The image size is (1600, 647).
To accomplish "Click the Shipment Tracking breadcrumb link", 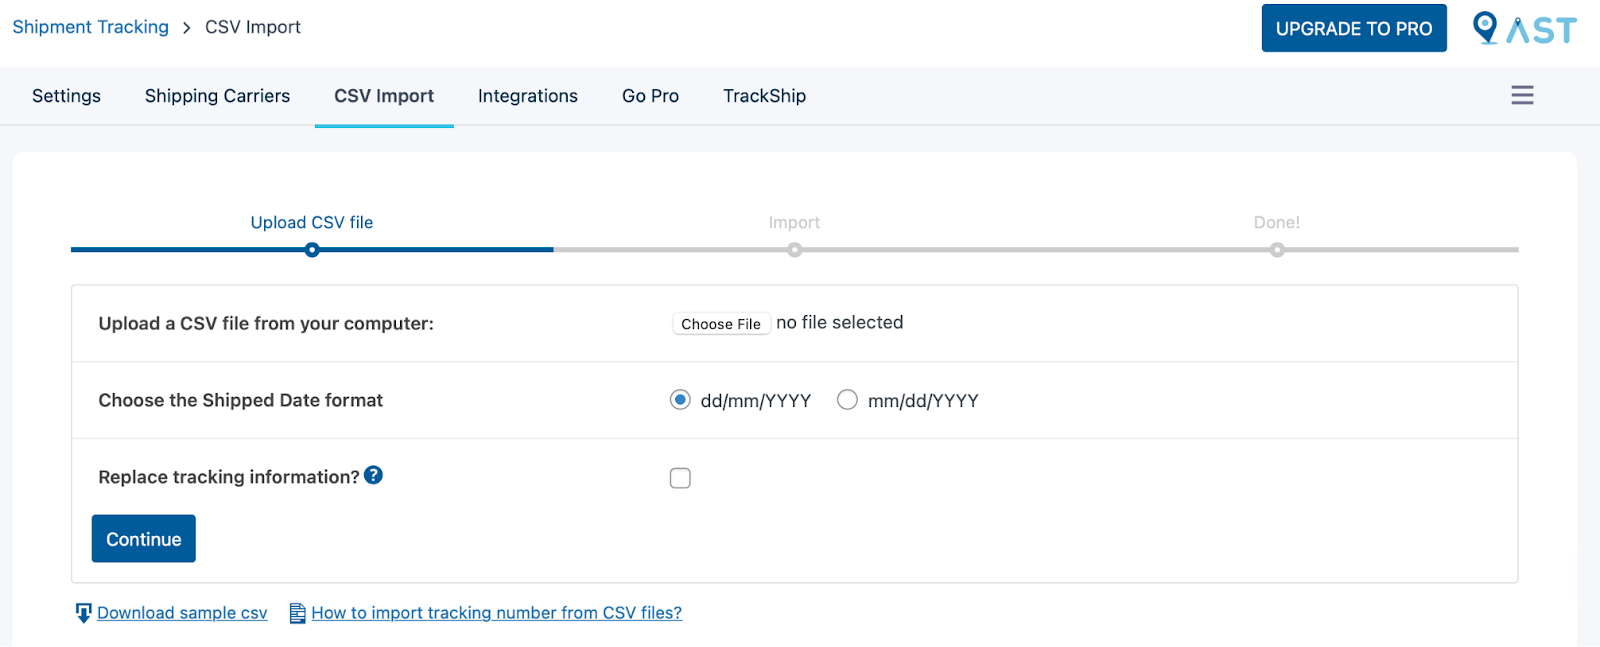I will pyautogui.click(x=90, y=27).
